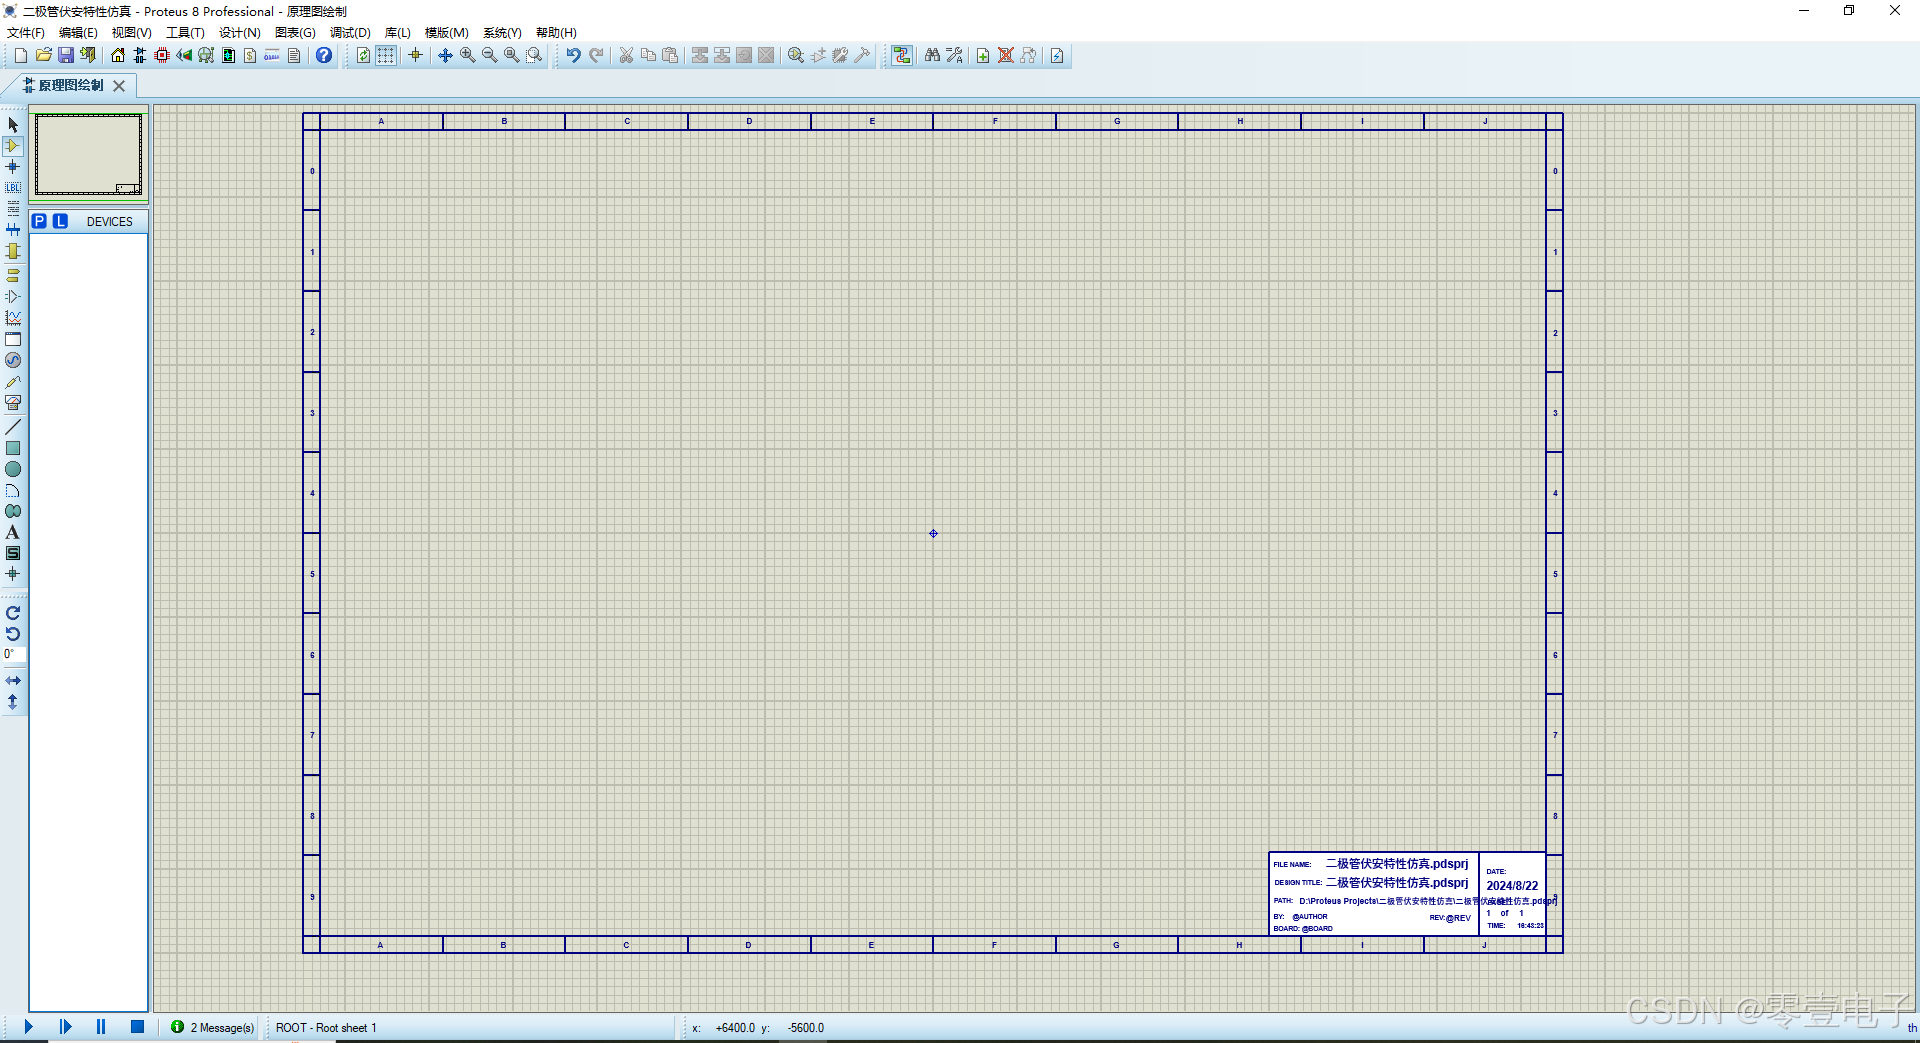Select the Generator mode tool
This screenshot has width=1920, height=1043.
click(13, 361)
